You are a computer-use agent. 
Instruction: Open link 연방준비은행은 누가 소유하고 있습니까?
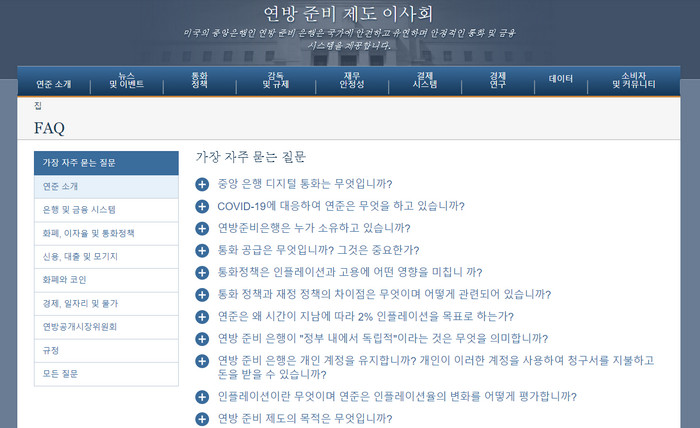[x=314, y=228]
